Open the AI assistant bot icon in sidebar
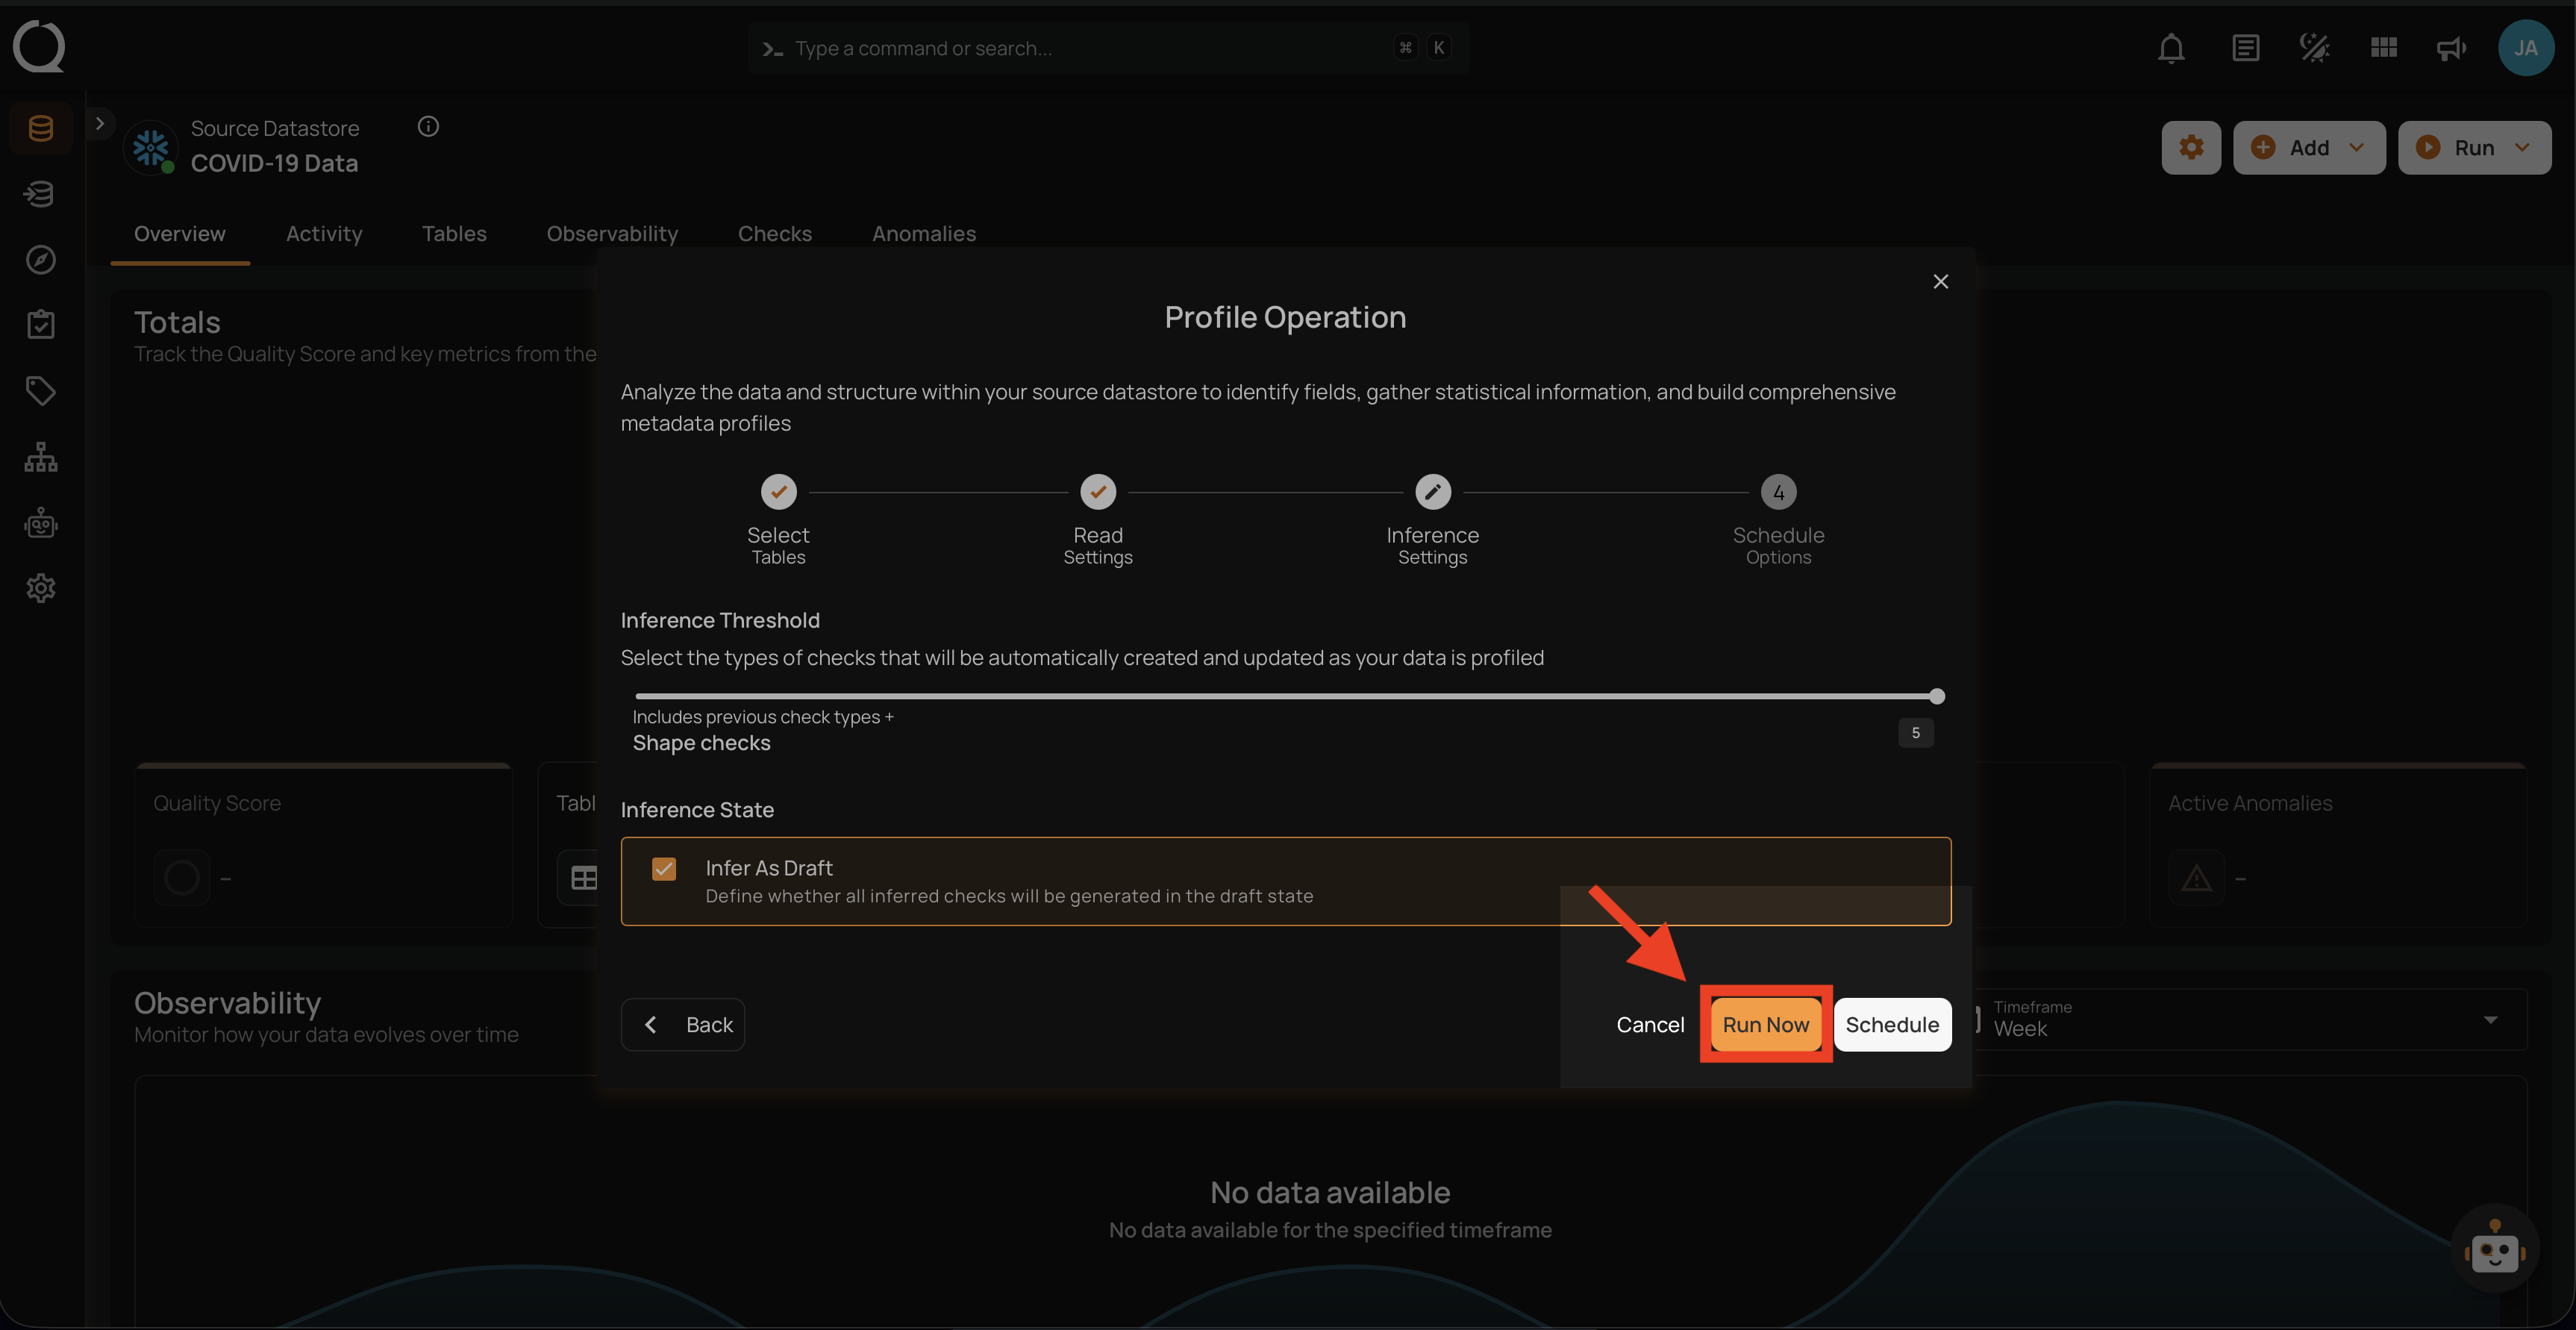Viewport: 2576px width, 1330px height. click(40, 522)
